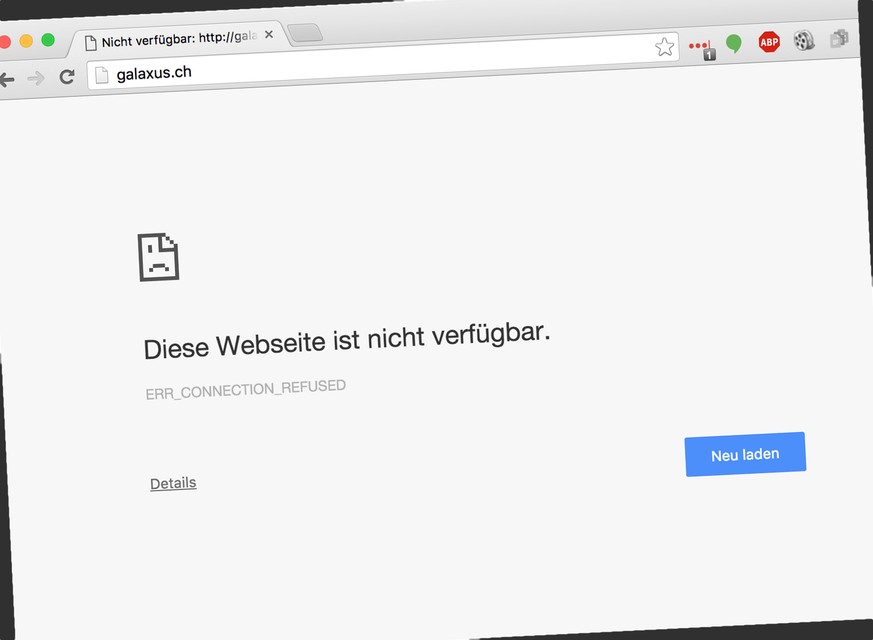The height and width of the screenshot is (640, 873).
Task: Reload page with the refresh icon
Action: pos(67,76)
